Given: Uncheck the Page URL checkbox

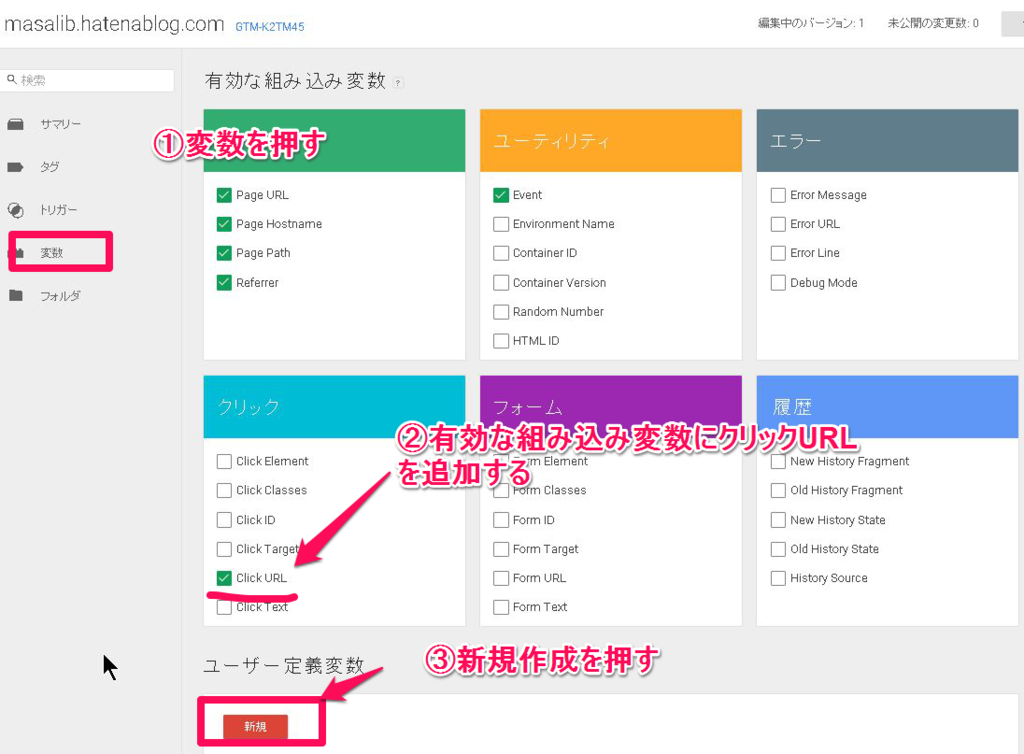Looking at the screenshot, I should click(x=224, y=195).
